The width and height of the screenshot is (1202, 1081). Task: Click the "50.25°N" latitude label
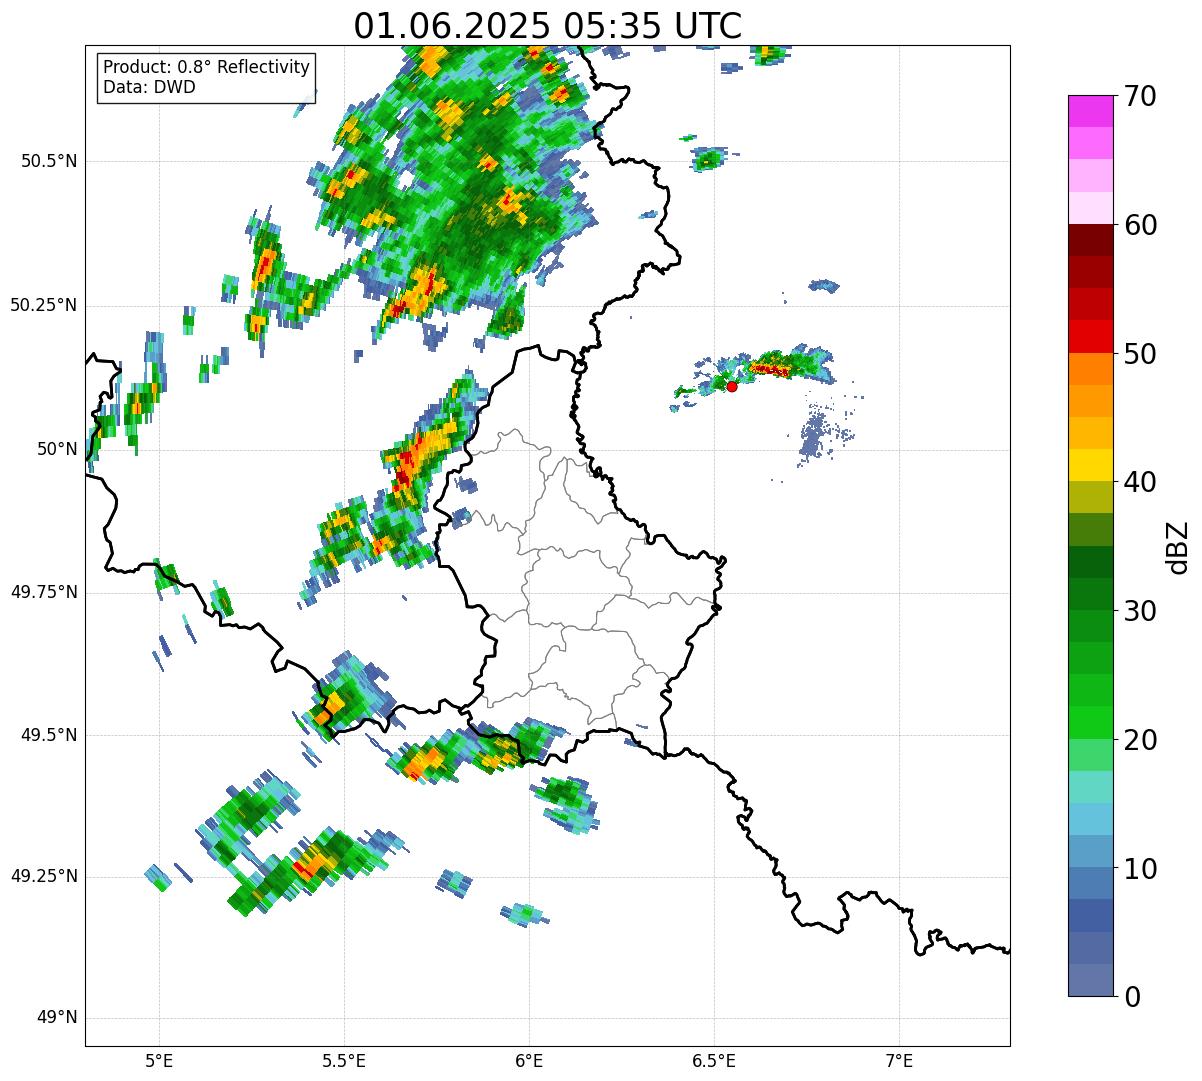[x=44, y=305]
